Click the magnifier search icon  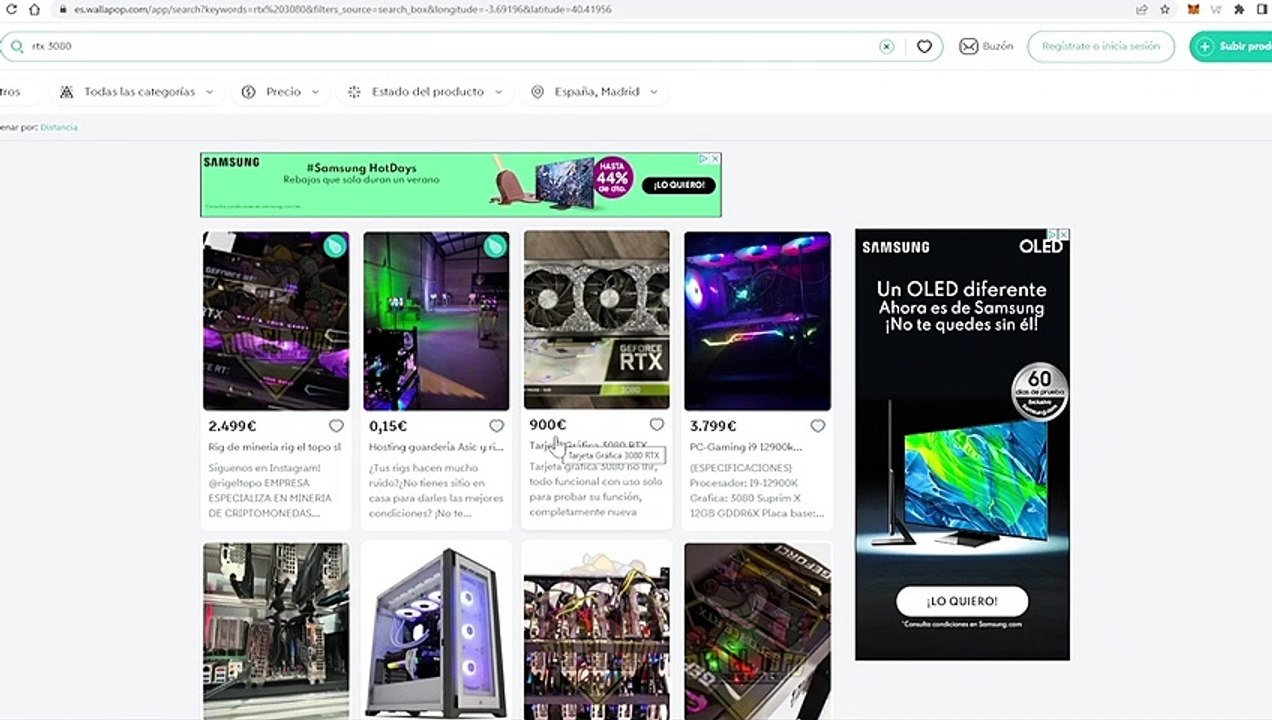(x=17, y=46)
